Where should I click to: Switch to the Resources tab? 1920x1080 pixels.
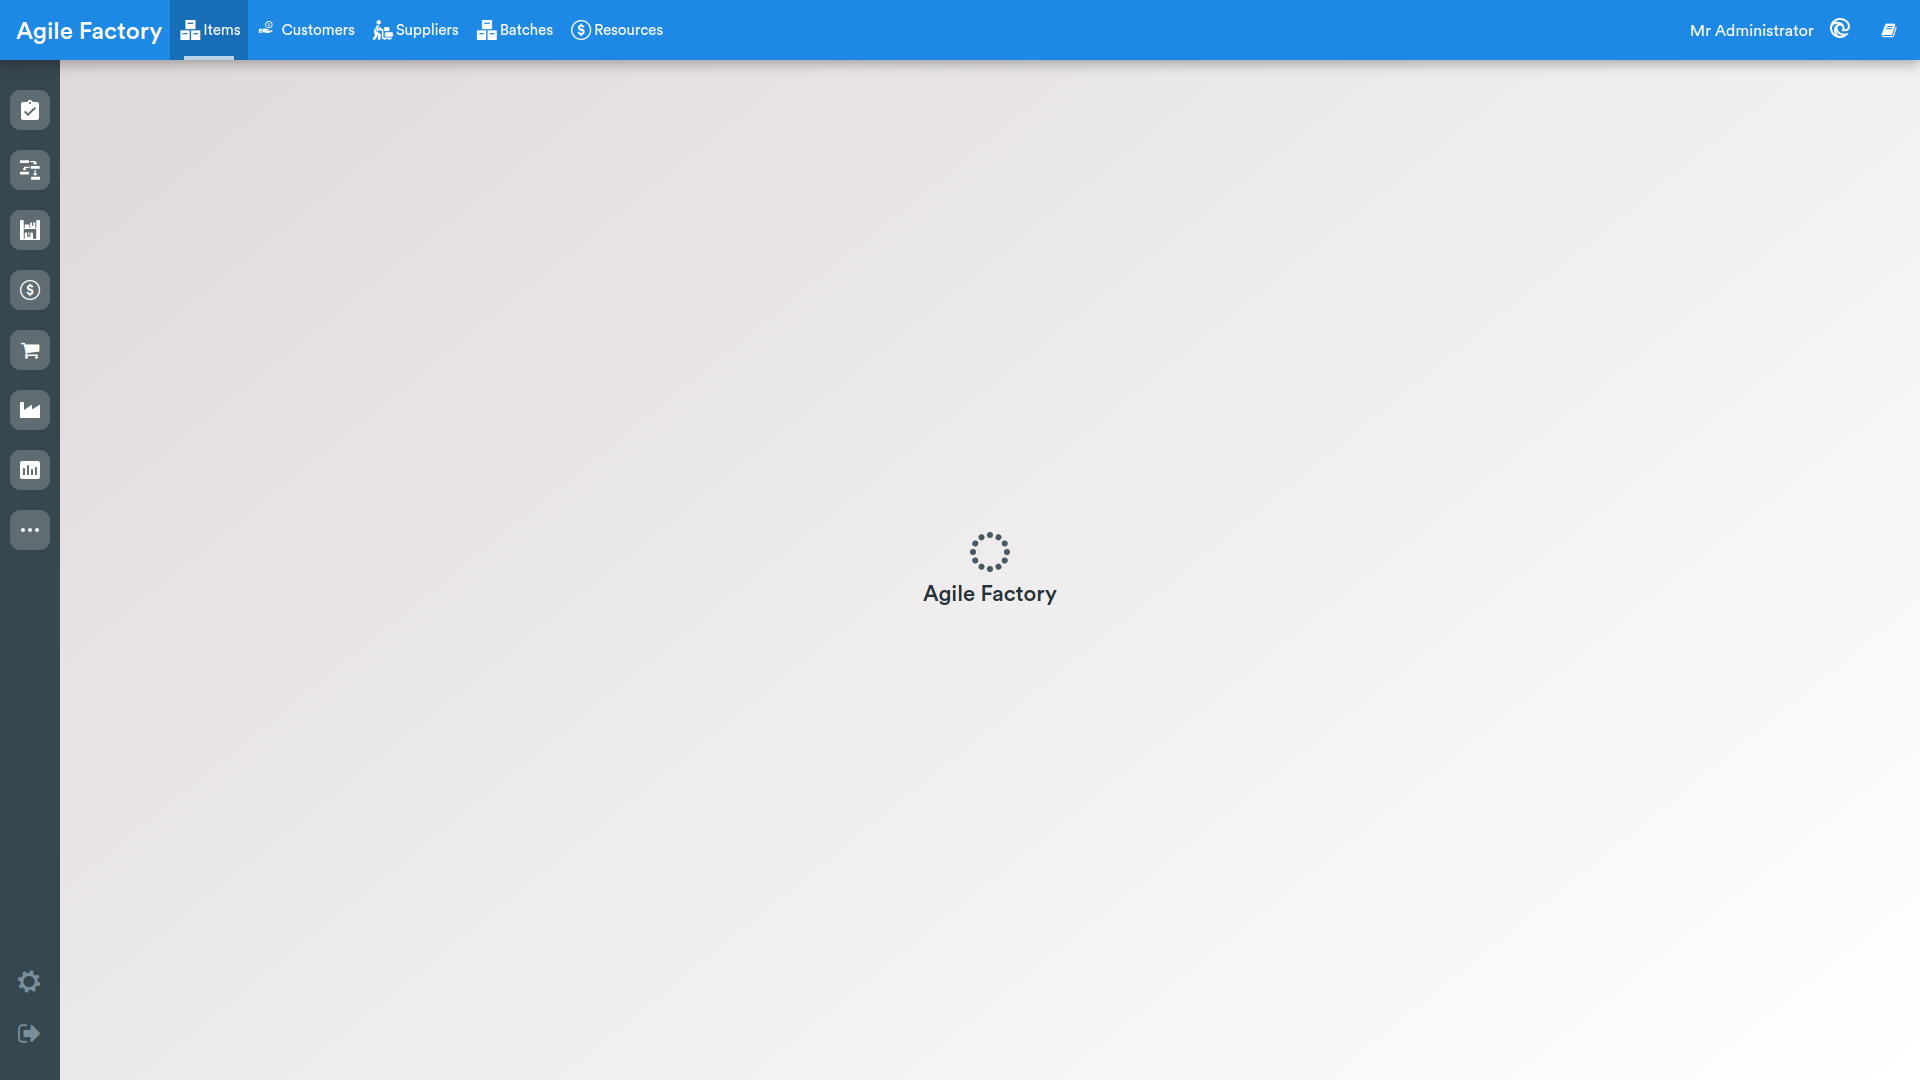[x=616, y=30]
